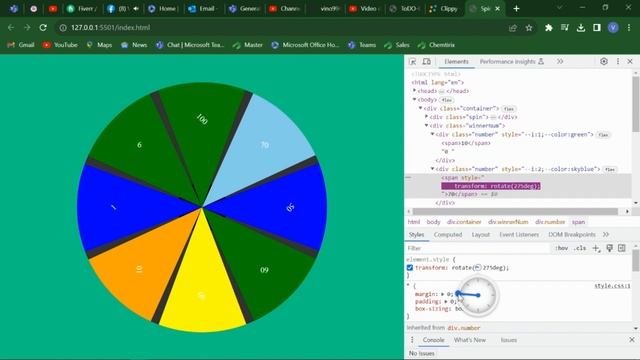The width and height of the screenshot is (640, 360).
Task: Click the site information icon
Action: (x=63, y=28)
